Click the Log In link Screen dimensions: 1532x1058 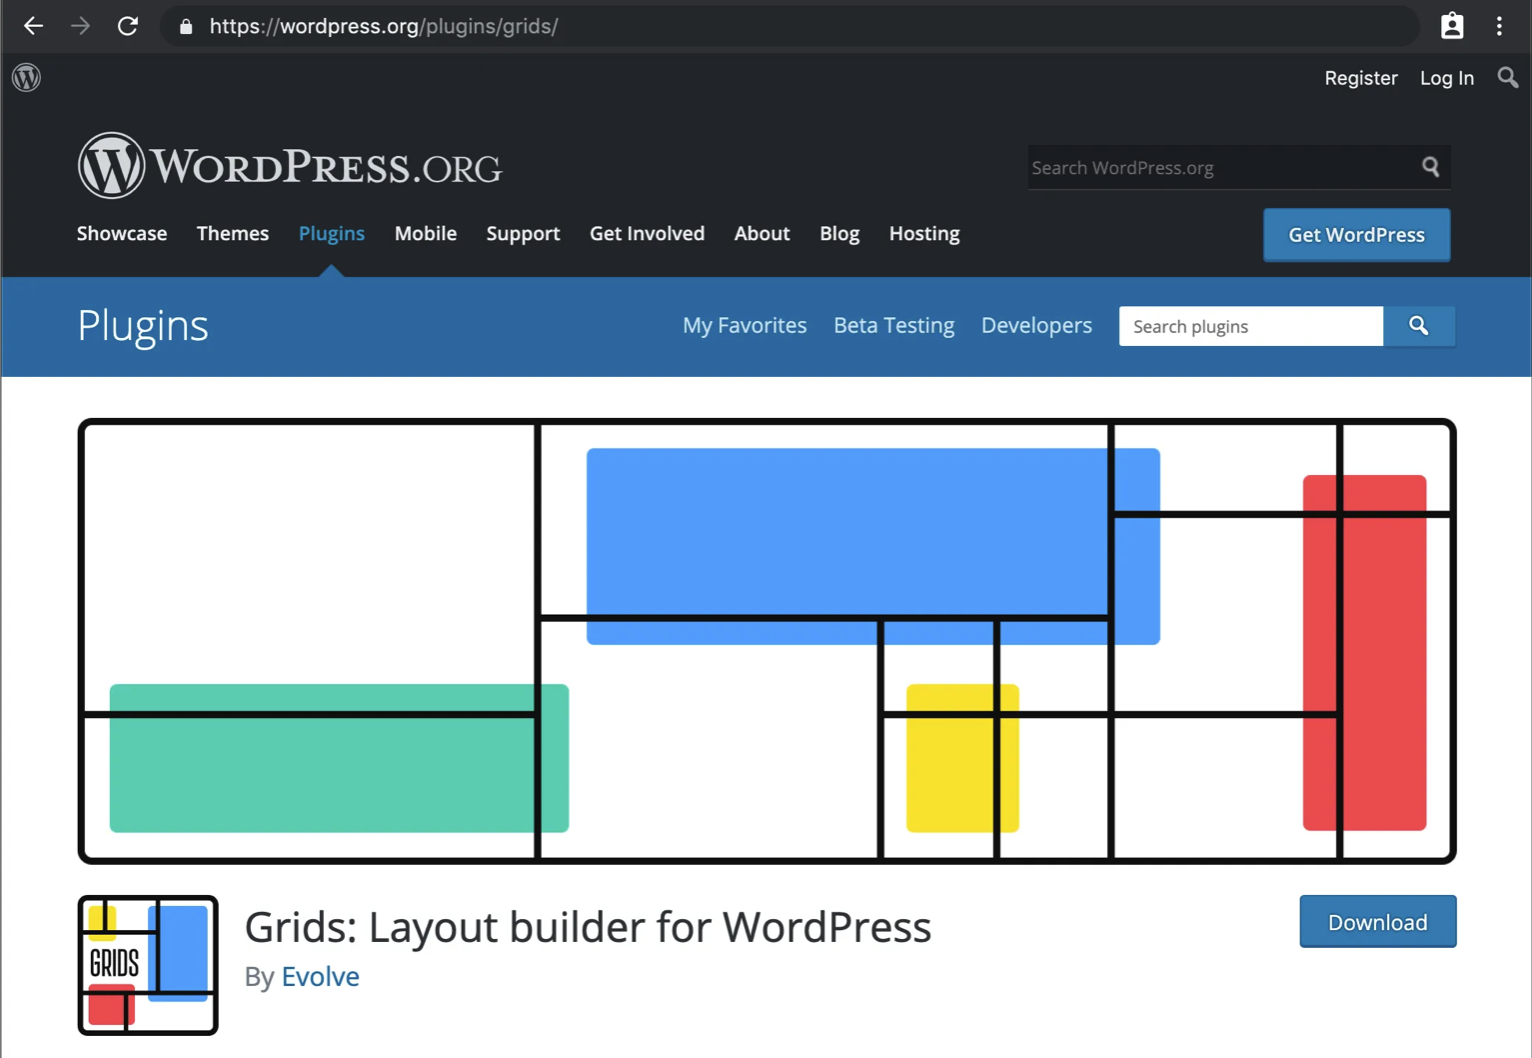[x=1447, y=78]
